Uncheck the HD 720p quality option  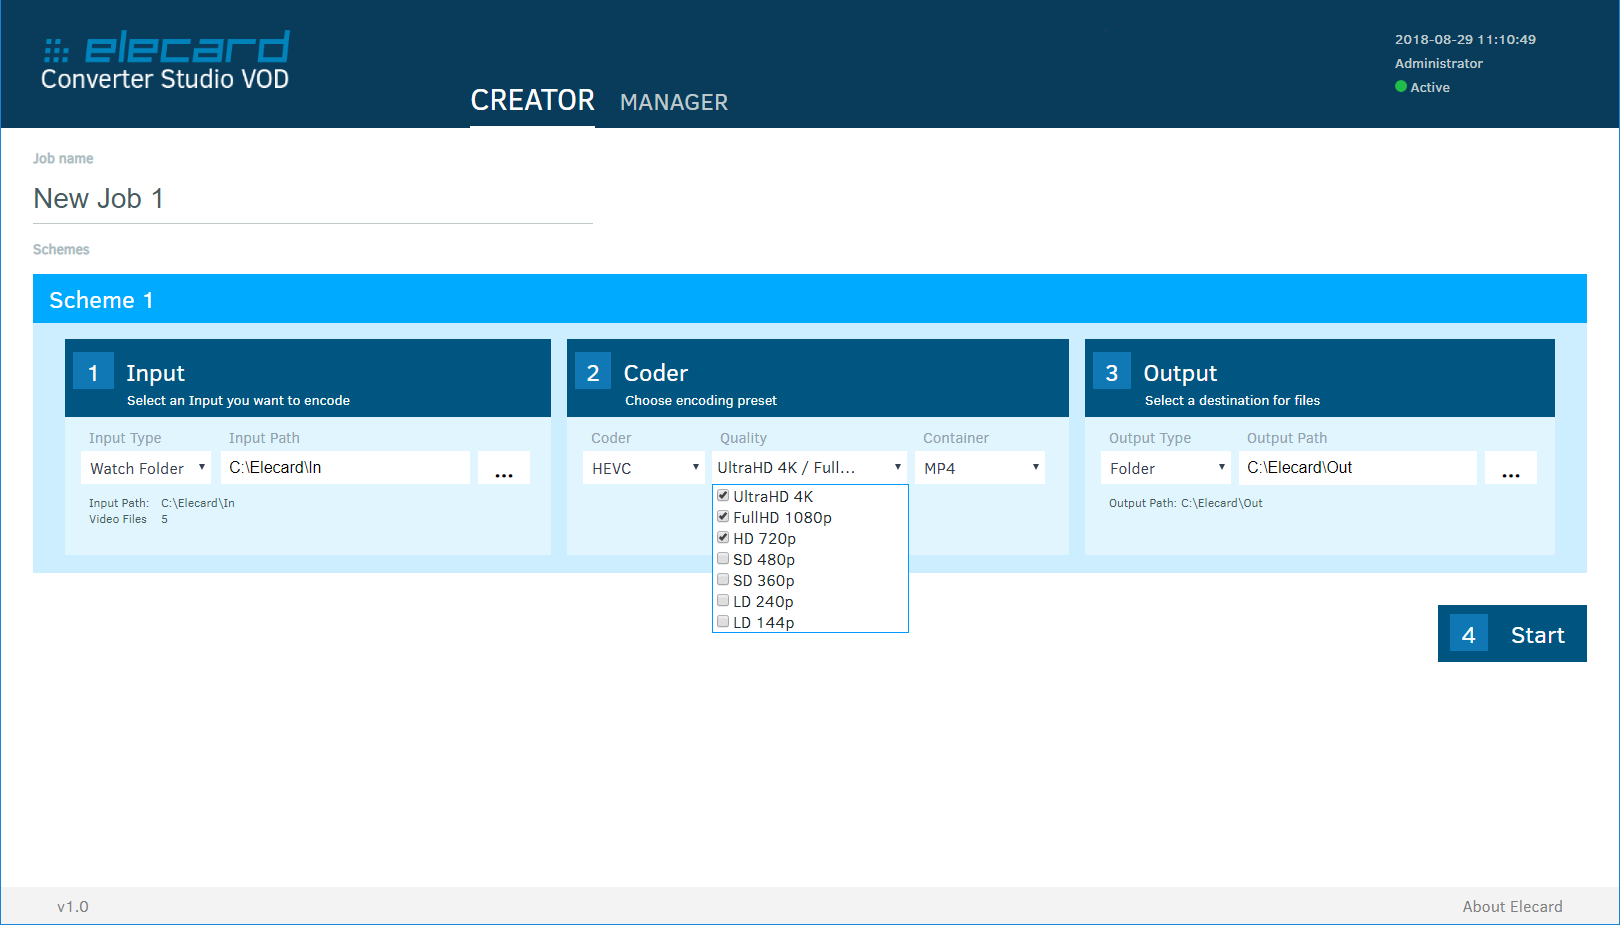[723, 537]
